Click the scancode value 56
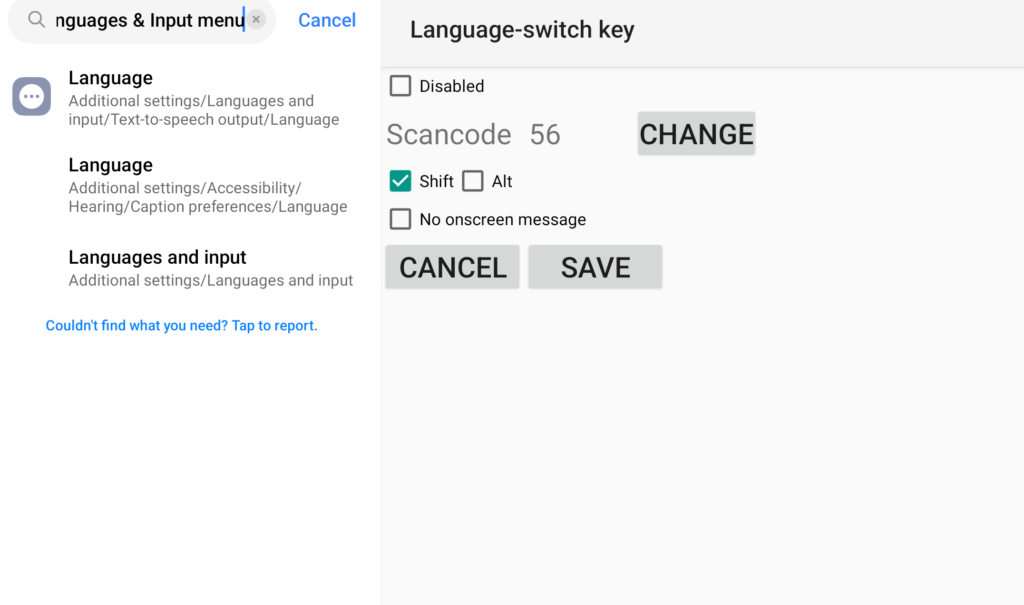Image resolution: width=1024 pixels, height=605 pixels. [545, 135]
